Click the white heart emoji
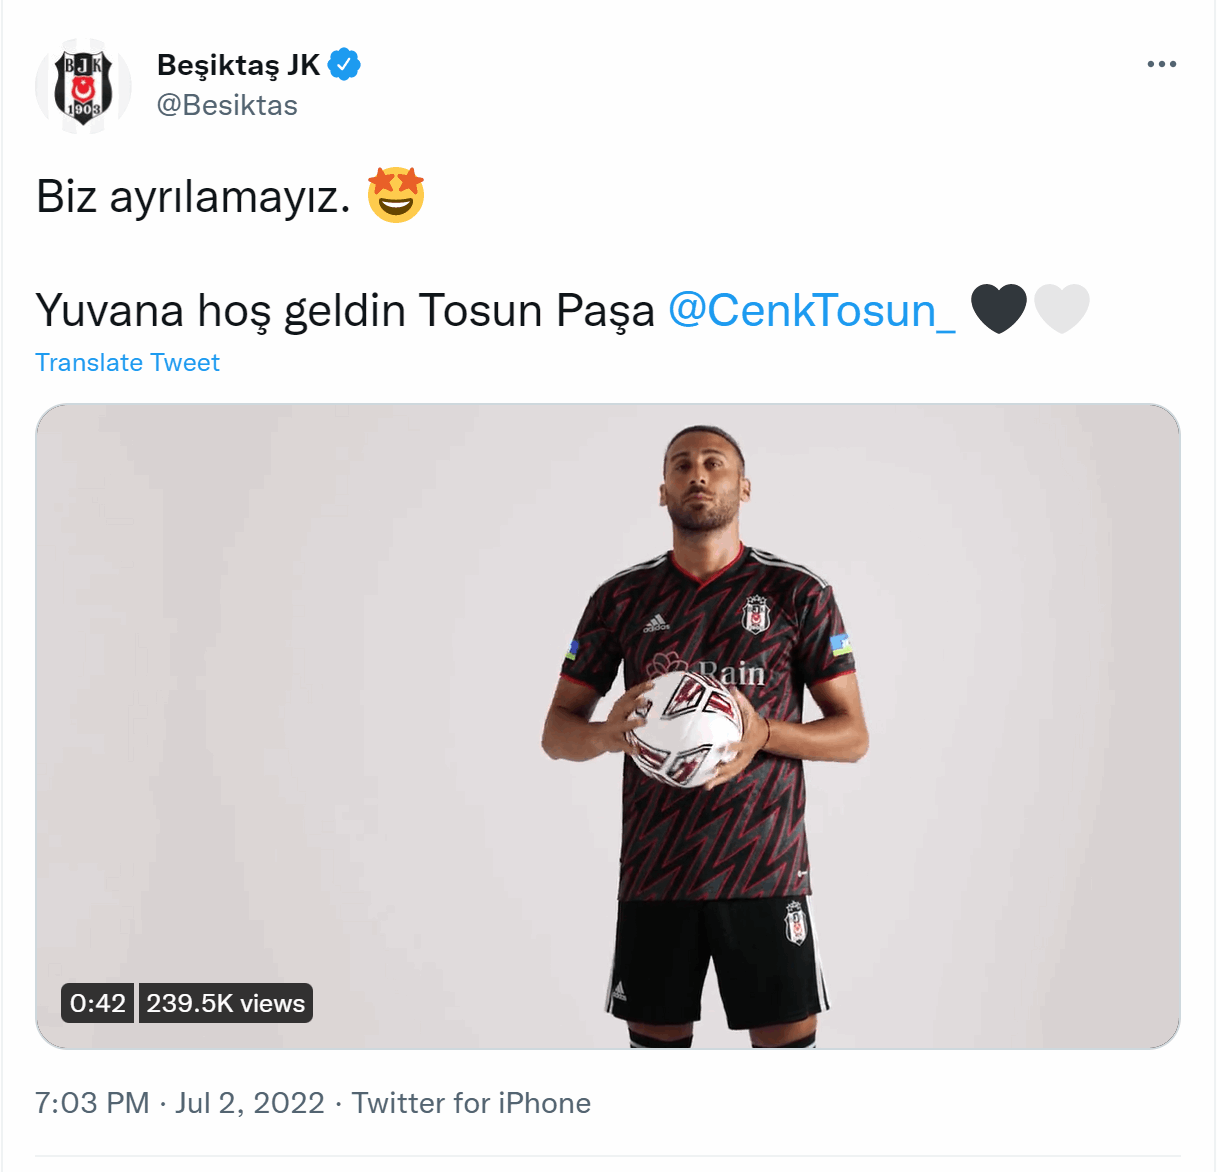The width and height of the screenshot is (1217, 1172). point(1061,308)
